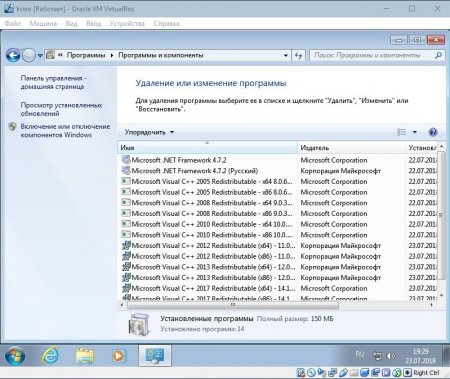Image resolution: width=450 pixels, height=379 pixels.
Task: Sort the list by Издатель column header
Action: (x=351, y=148)
